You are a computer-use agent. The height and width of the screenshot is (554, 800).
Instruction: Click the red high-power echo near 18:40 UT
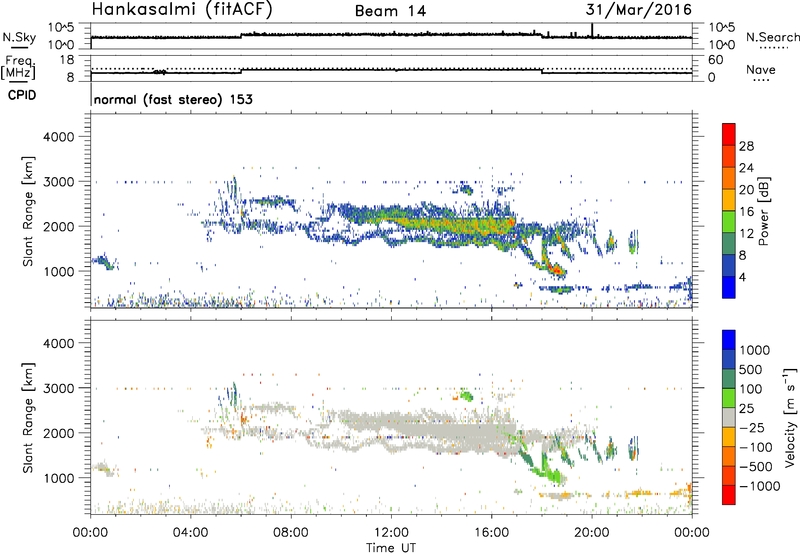point(558,270)
